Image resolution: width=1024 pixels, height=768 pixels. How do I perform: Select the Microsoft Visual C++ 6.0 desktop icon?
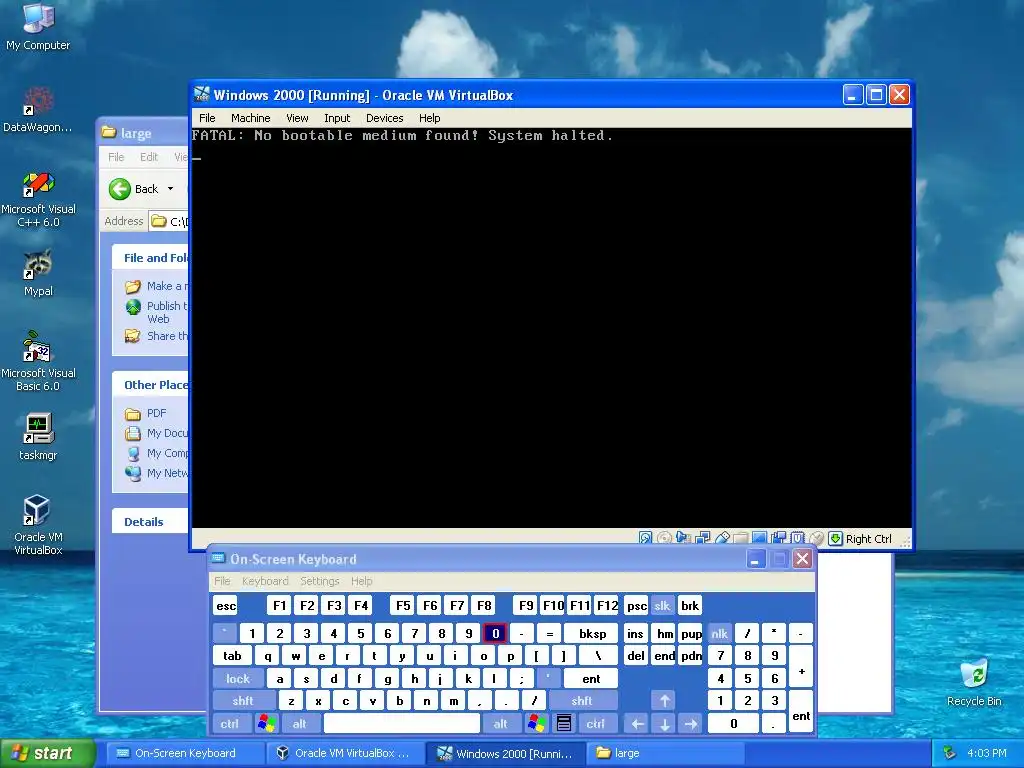(x=38, y=199)
